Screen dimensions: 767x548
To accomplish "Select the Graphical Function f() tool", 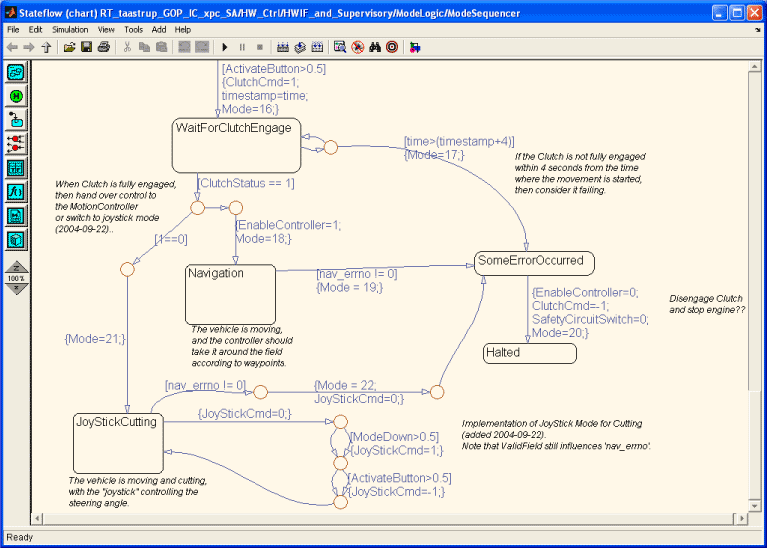I will tap(17, 192).
